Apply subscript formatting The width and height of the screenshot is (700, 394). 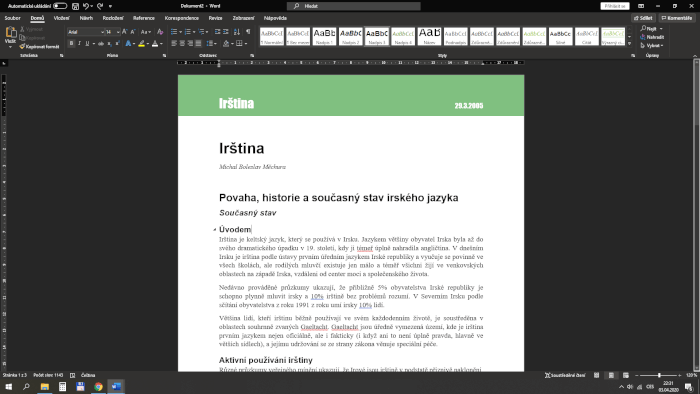pyautogui.click(x=109, y=44)
